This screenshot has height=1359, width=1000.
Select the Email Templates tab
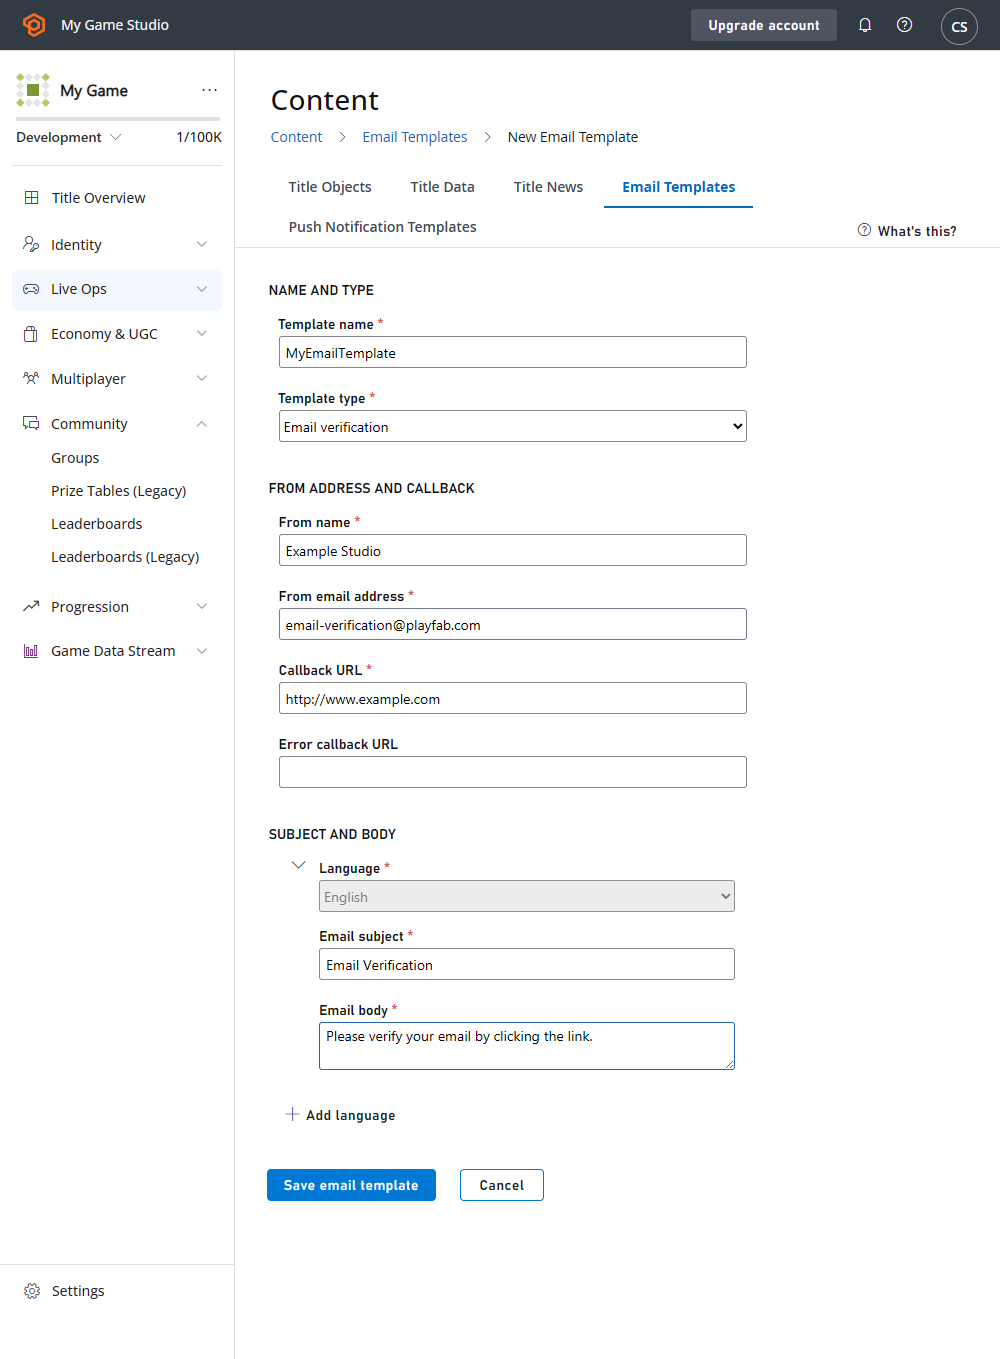(x=678, y=187)
